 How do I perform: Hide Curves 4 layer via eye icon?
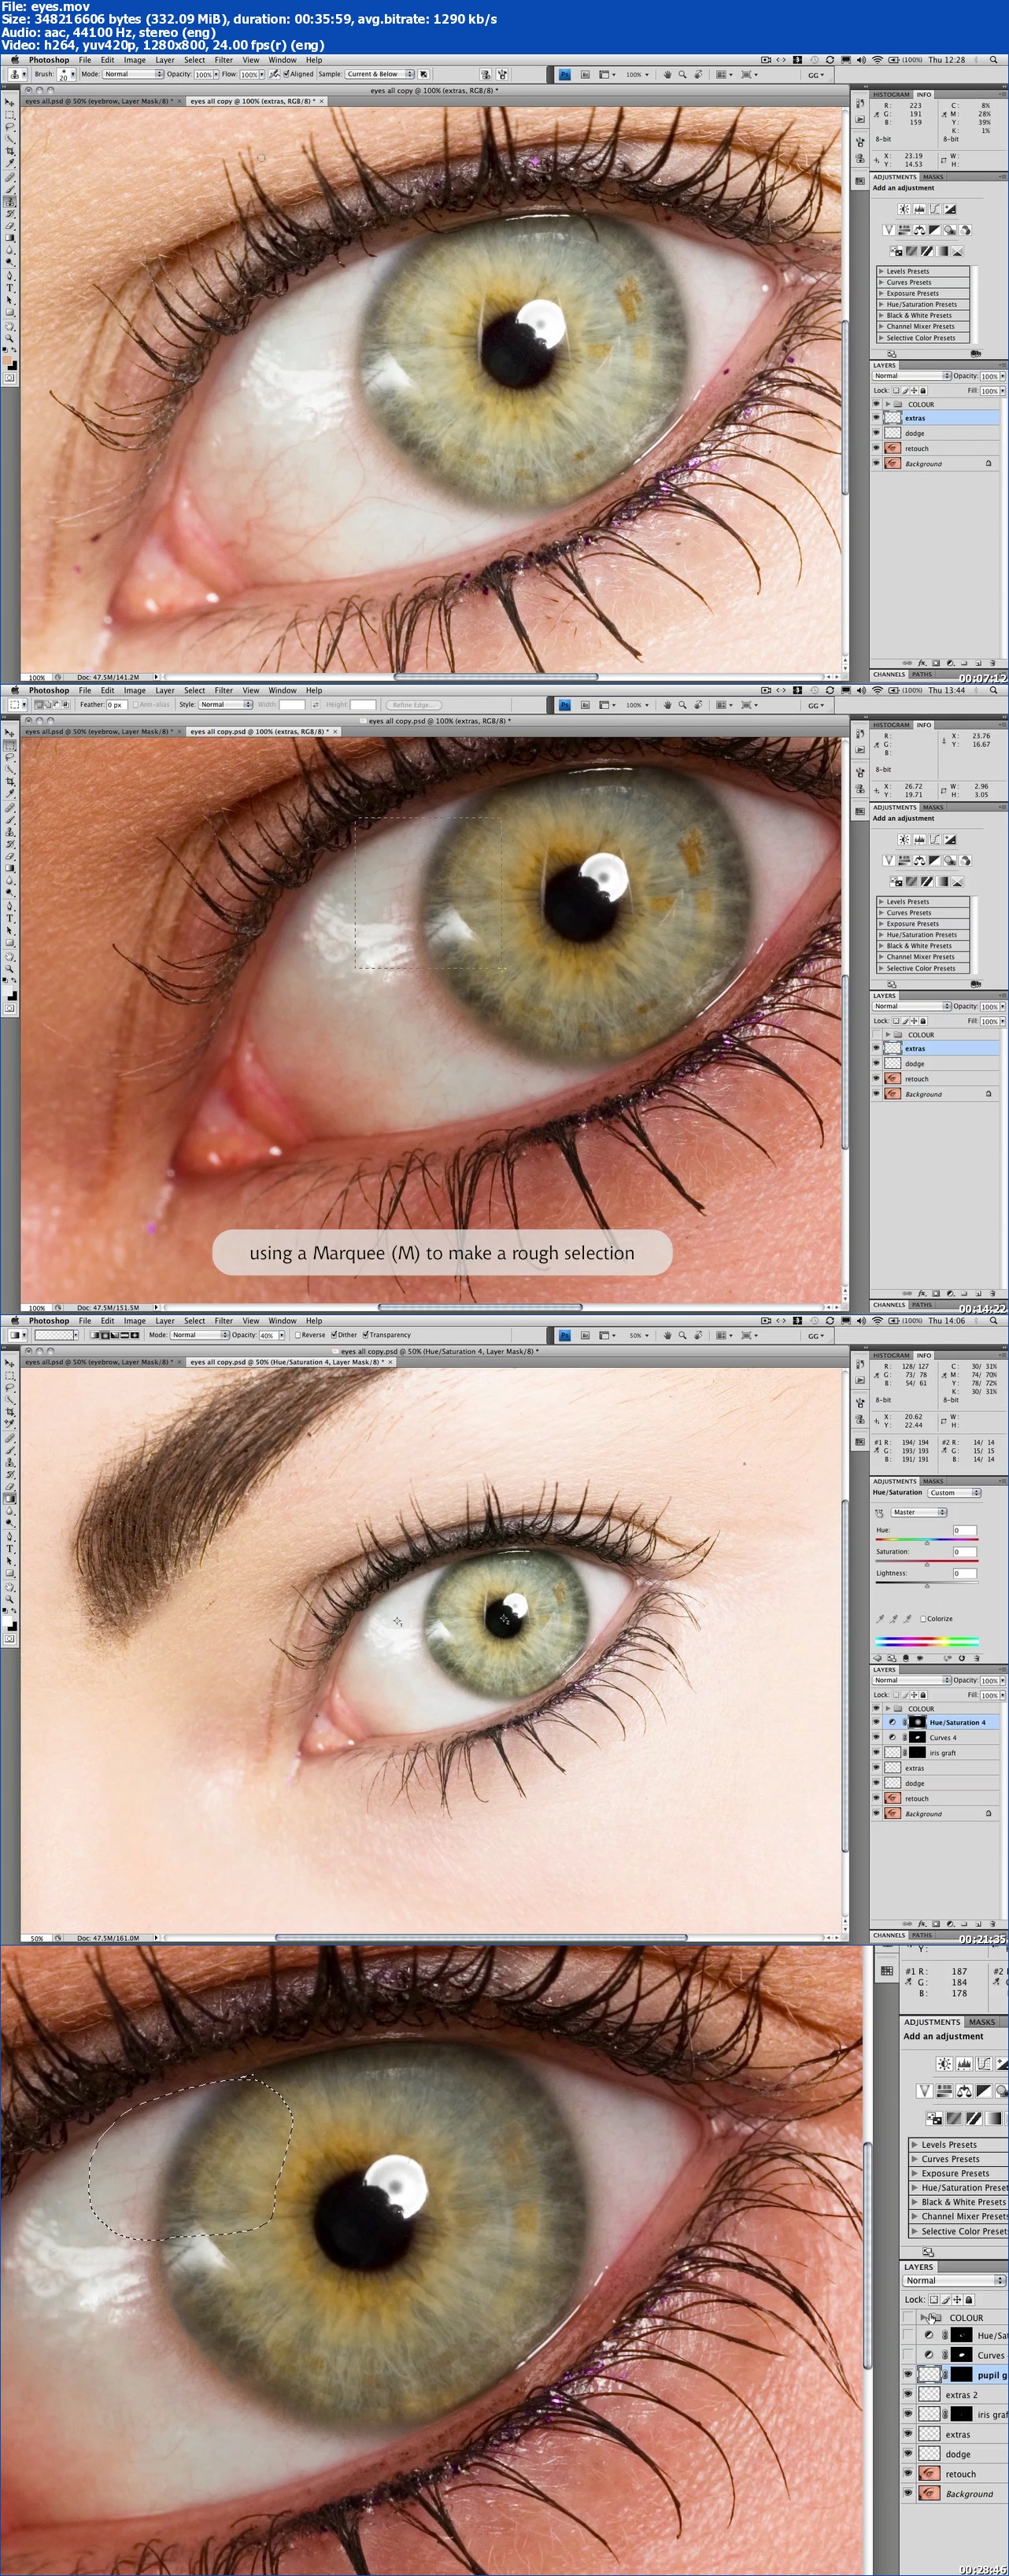pyautogui.click(x=877, y=1737)
